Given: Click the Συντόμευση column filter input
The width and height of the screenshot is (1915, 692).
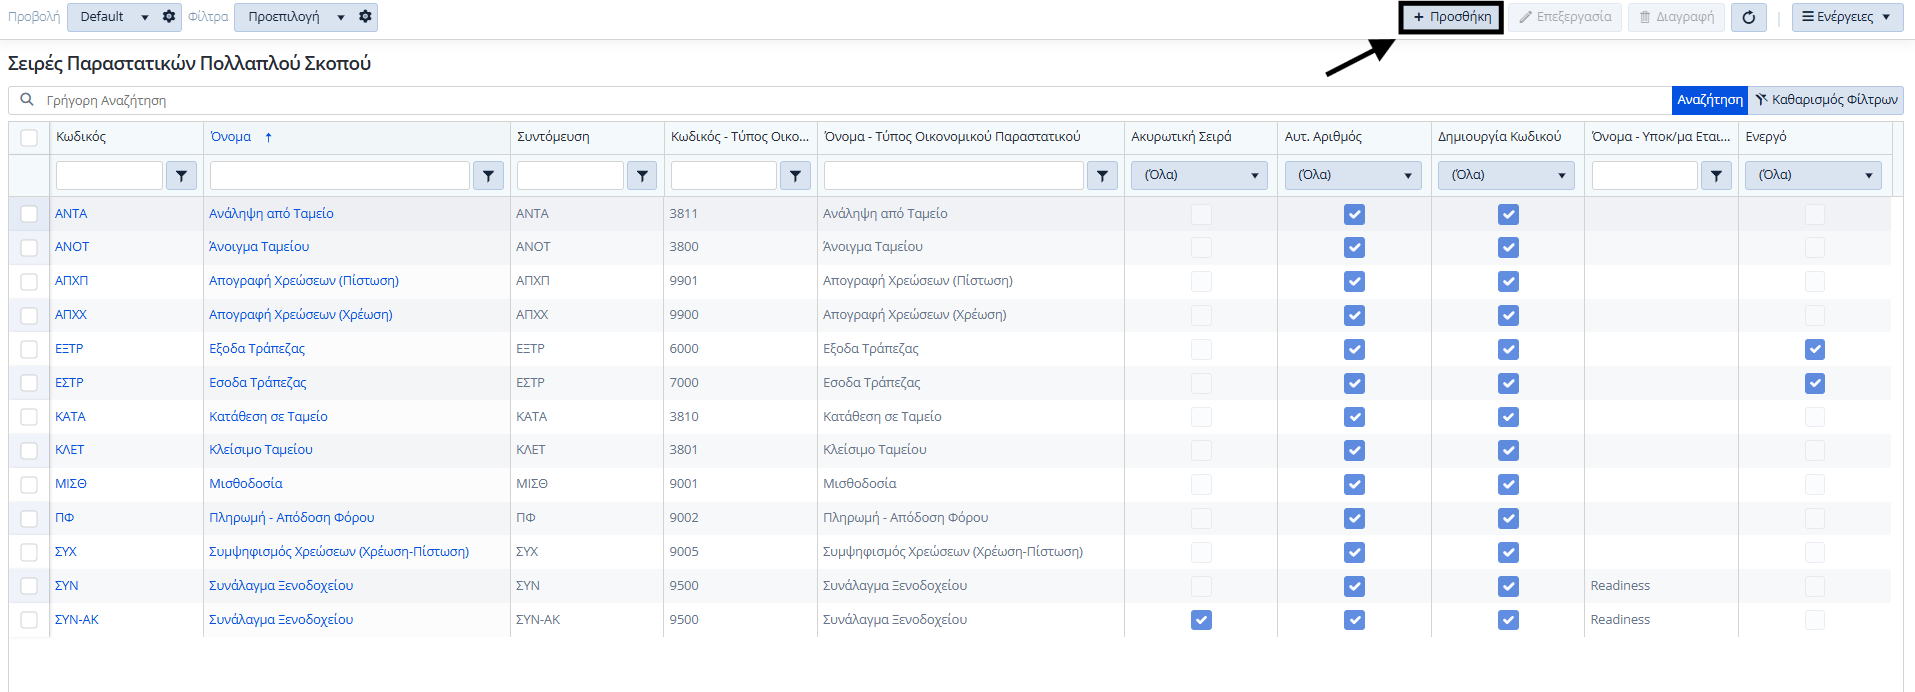Looking at the screenshot, I should (570, 176).
